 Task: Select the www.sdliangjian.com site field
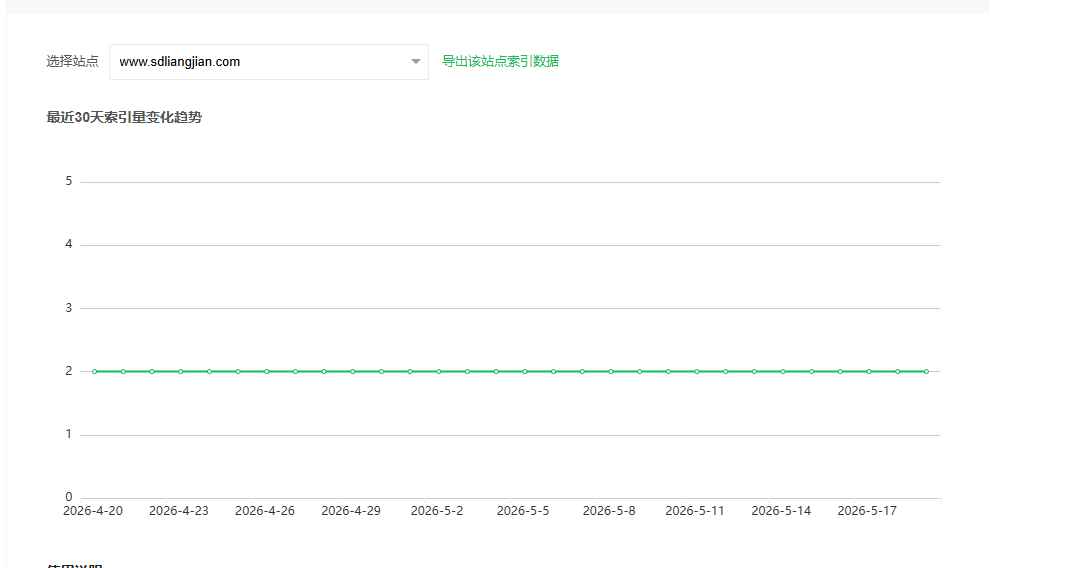pos(268,62)
